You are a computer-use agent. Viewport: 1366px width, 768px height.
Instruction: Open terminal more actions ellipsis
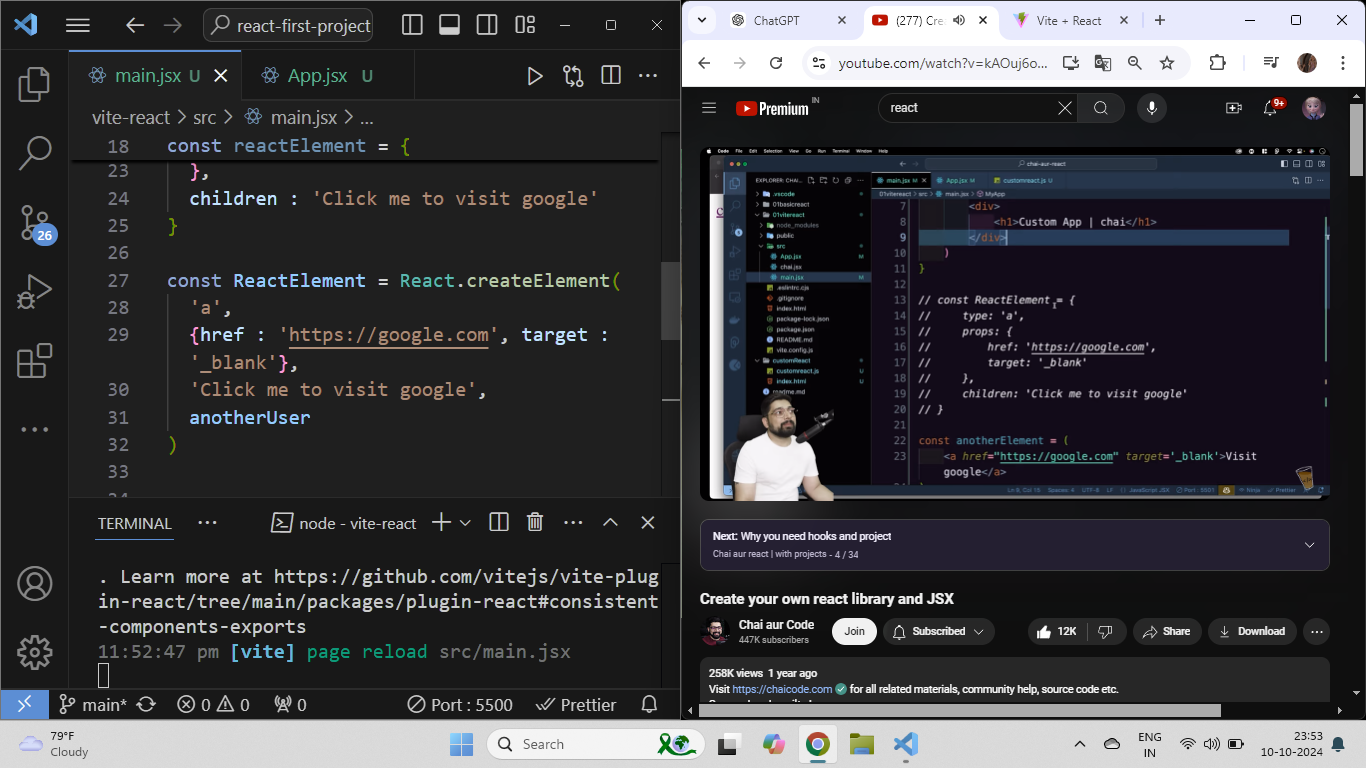[573, 522]
